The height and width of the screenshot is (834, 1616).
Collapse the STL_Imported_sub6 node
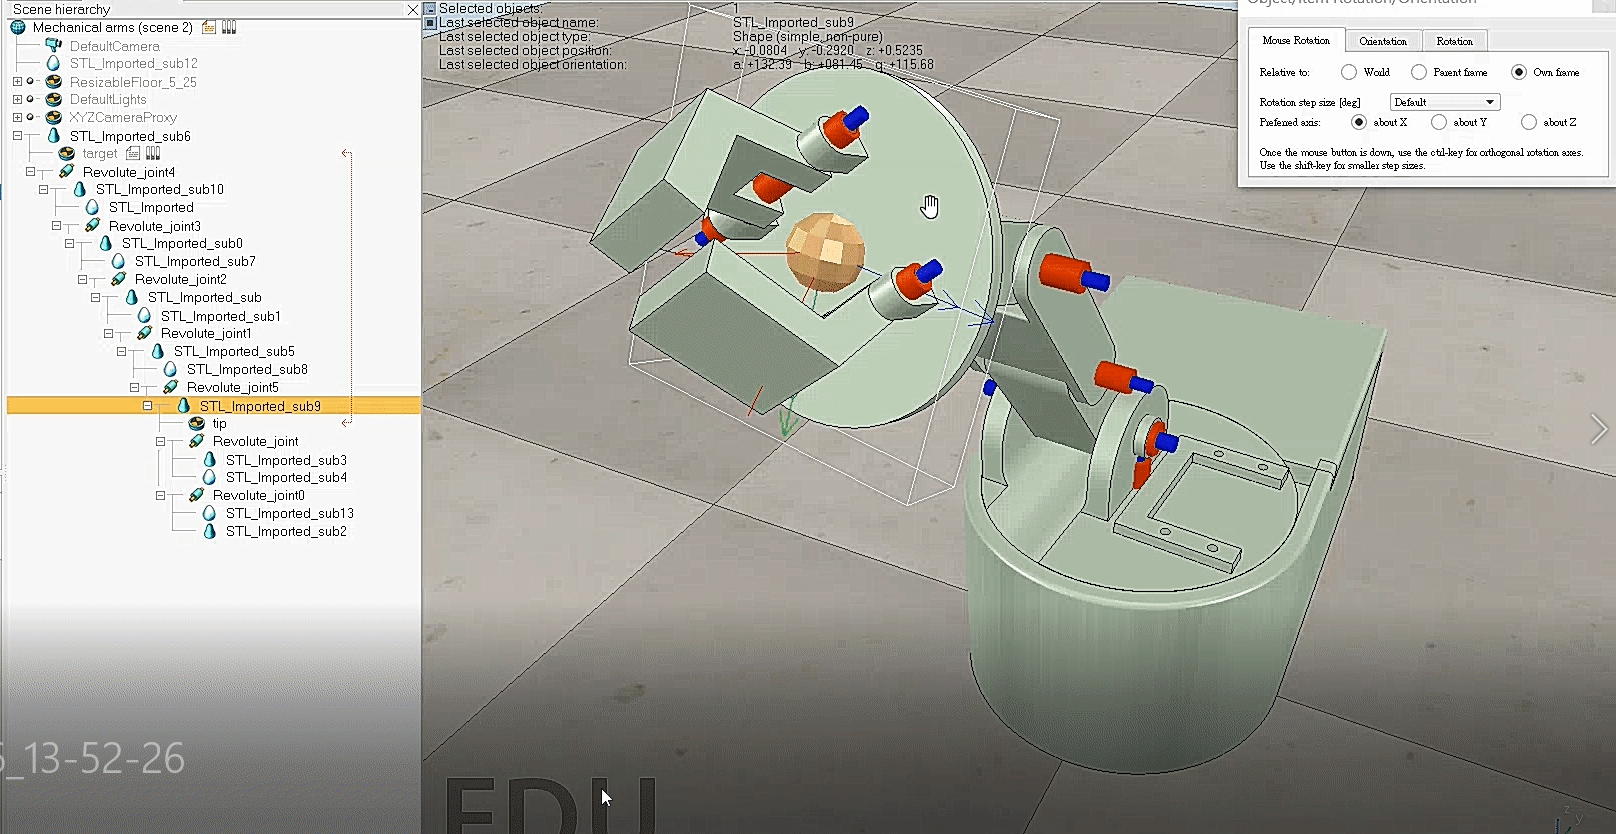pos(17,136)
